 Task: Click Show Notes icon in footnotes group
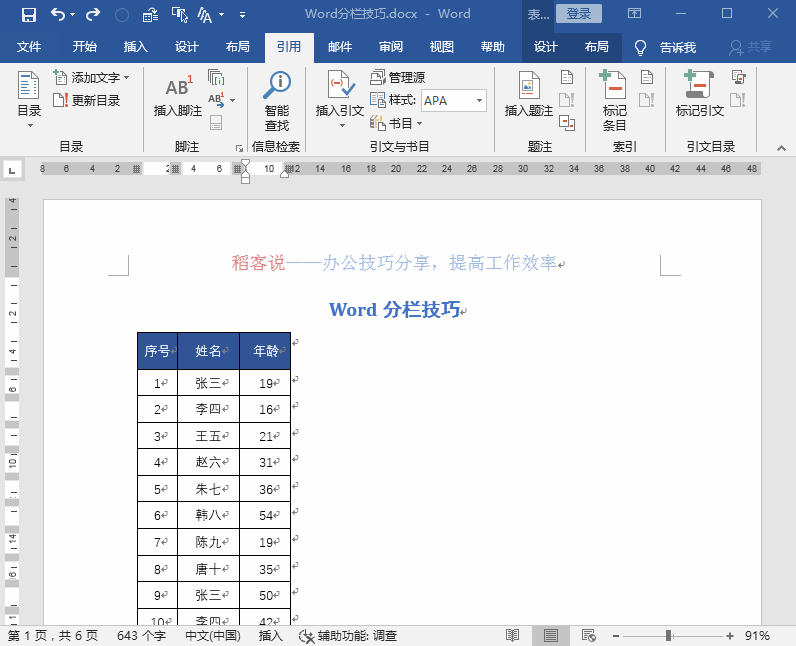pyautogui.click(x=216, y=123)
